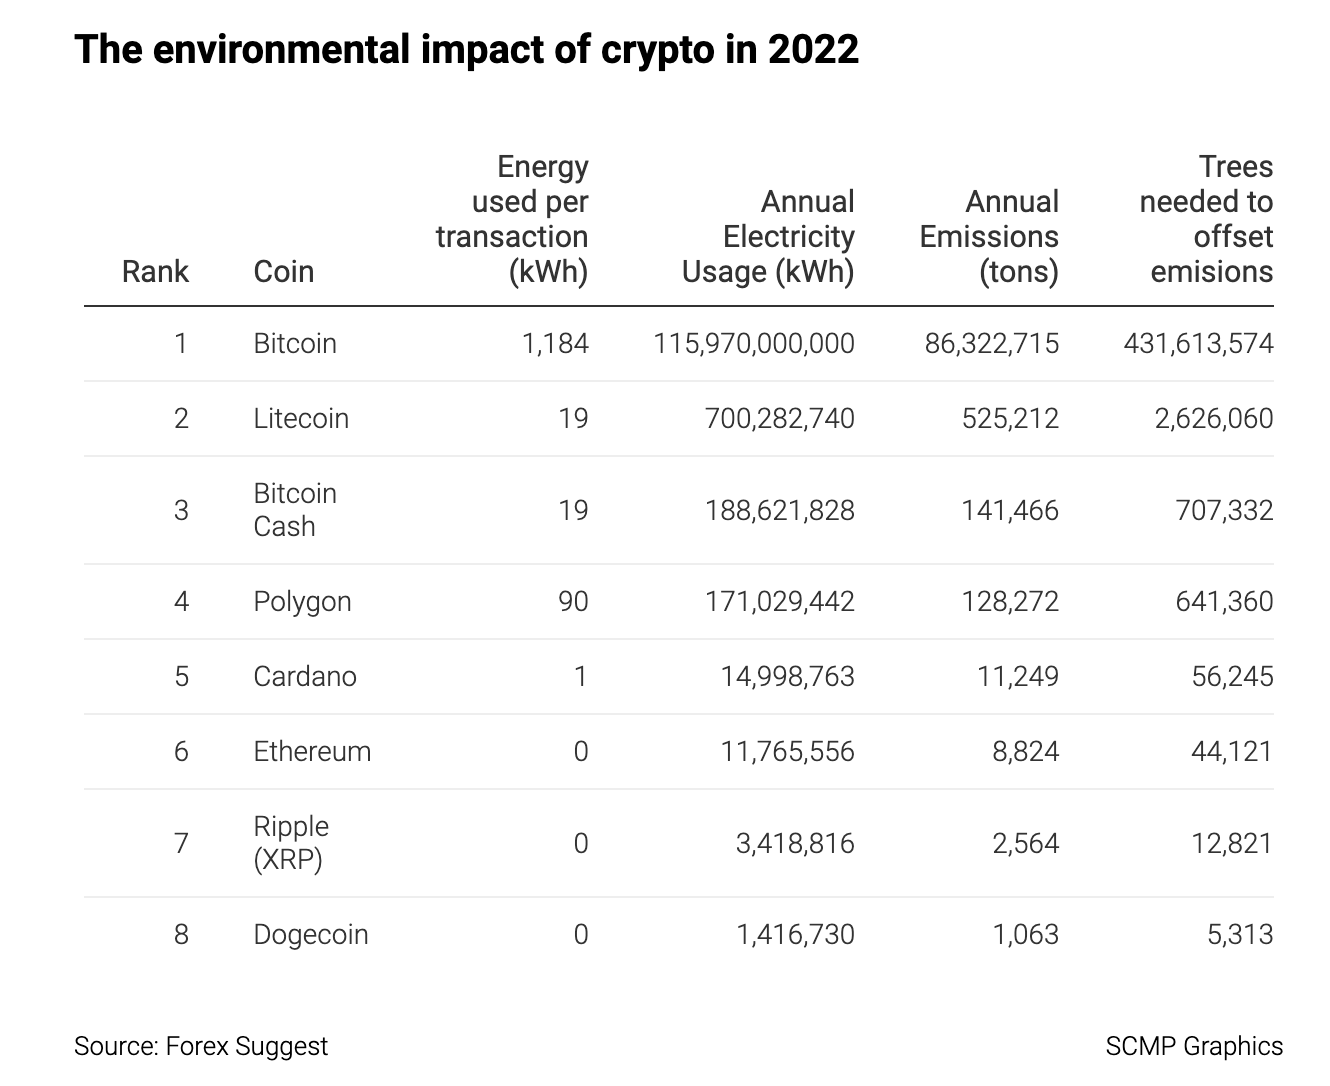The height and width of the screenshot is (1086, 1330).
Task: Click the Rank column header
Action: point(155,271)
